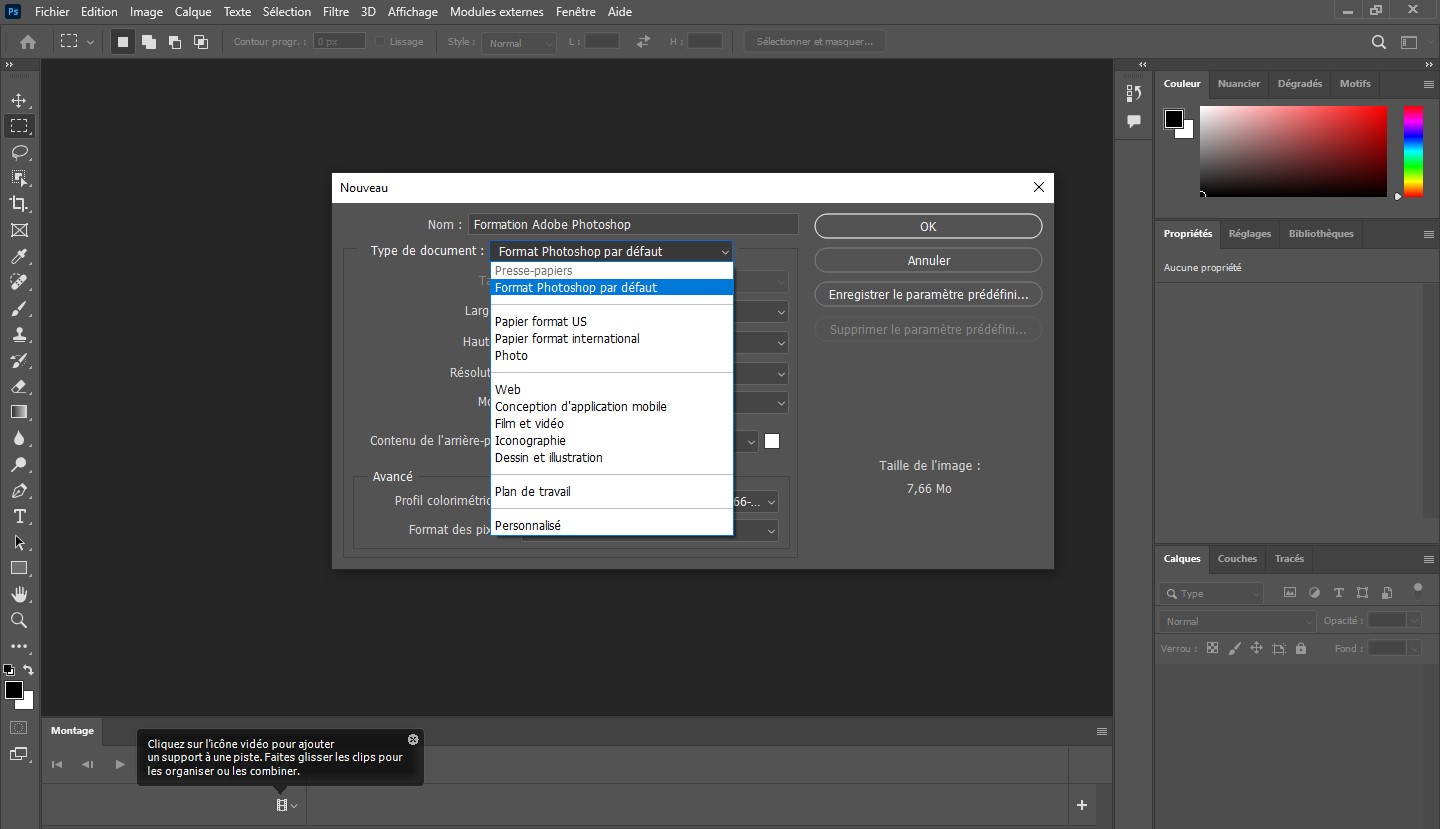Toggle layer filtering switch in Calques panel
1440x829 pixels.
point(1417,588)
